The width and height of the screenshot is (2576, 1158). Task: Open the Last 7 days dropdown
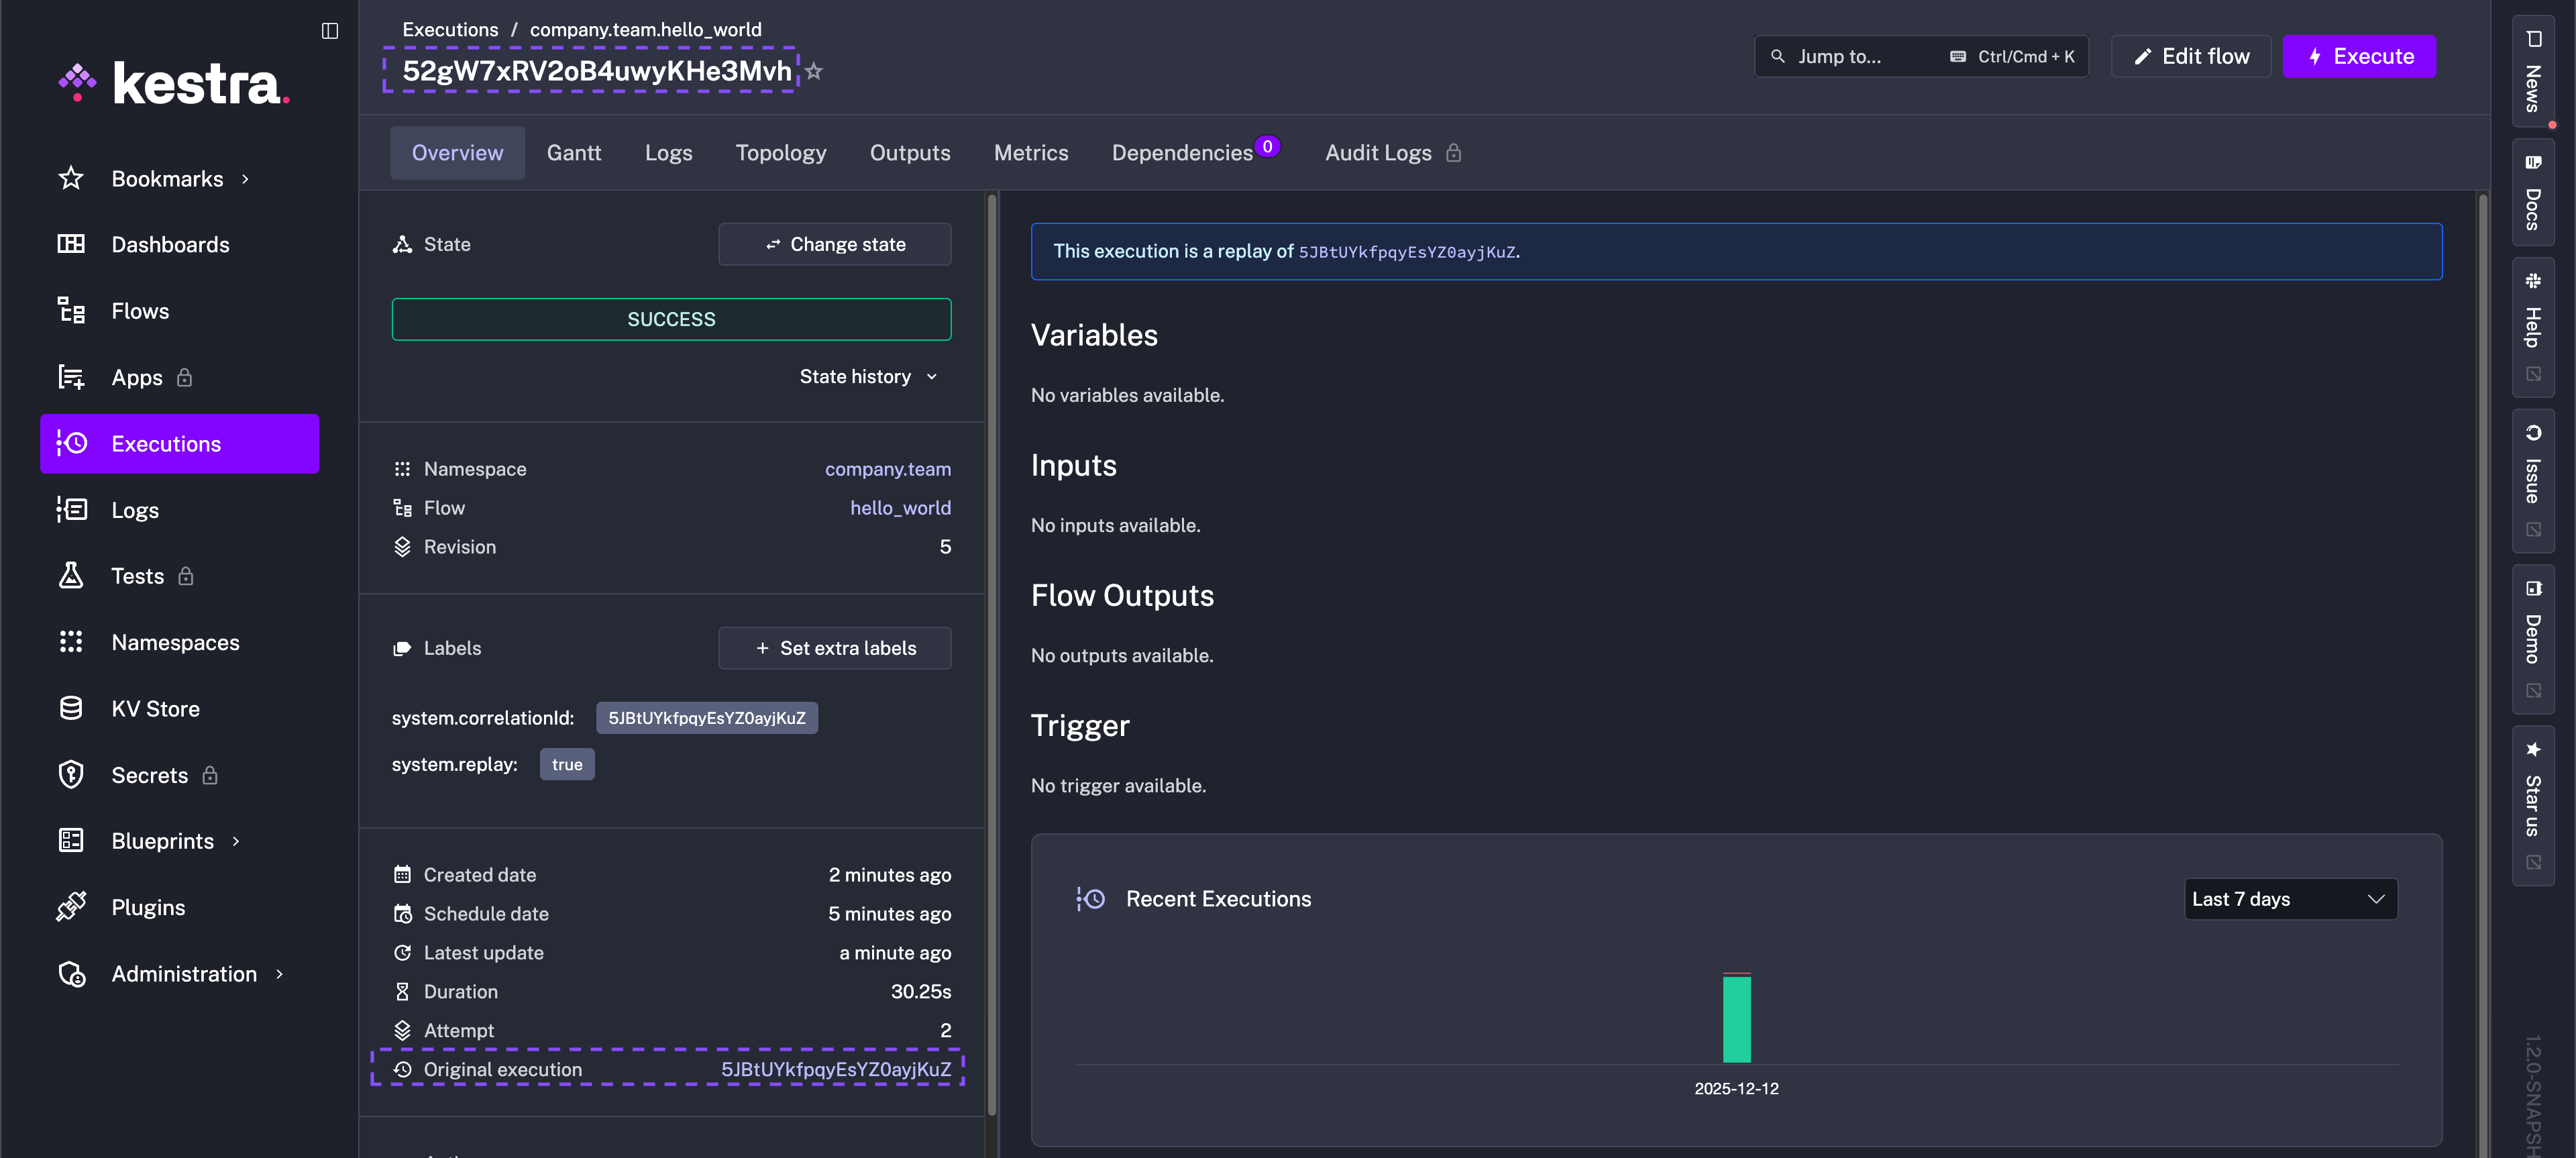point(2289,899)
